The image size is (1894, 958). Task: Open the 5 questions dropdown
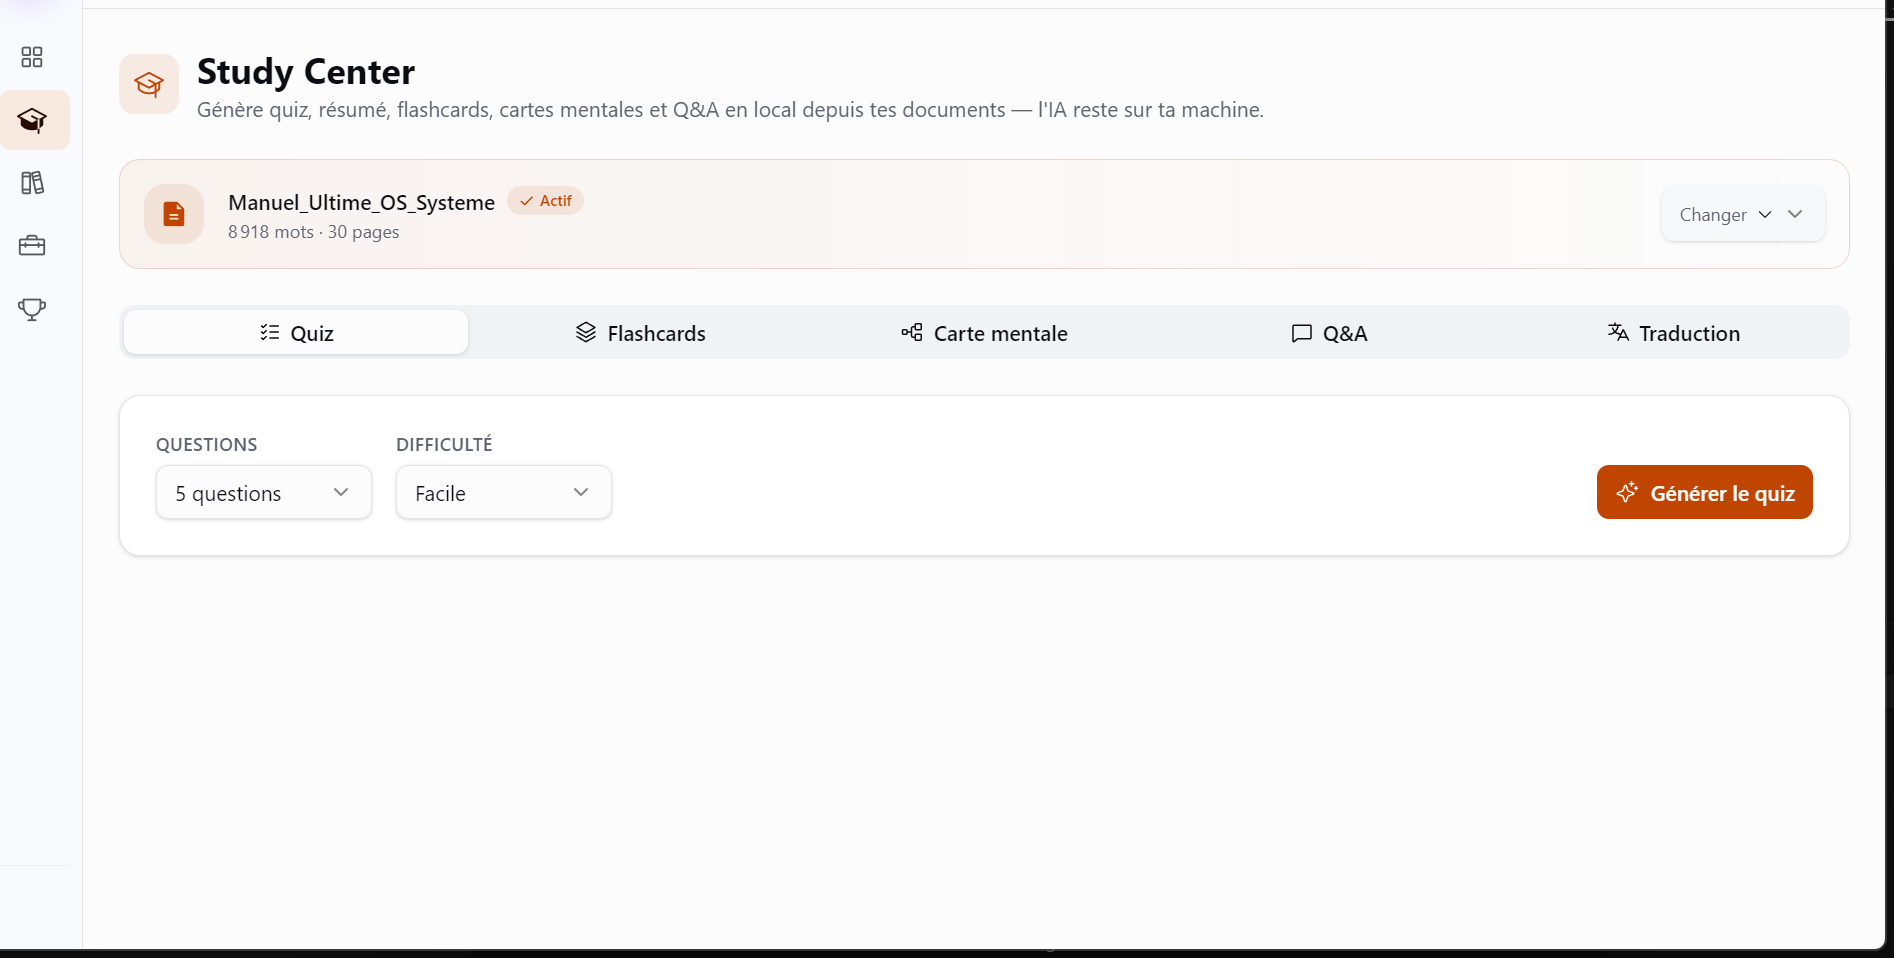coord(264,492)
